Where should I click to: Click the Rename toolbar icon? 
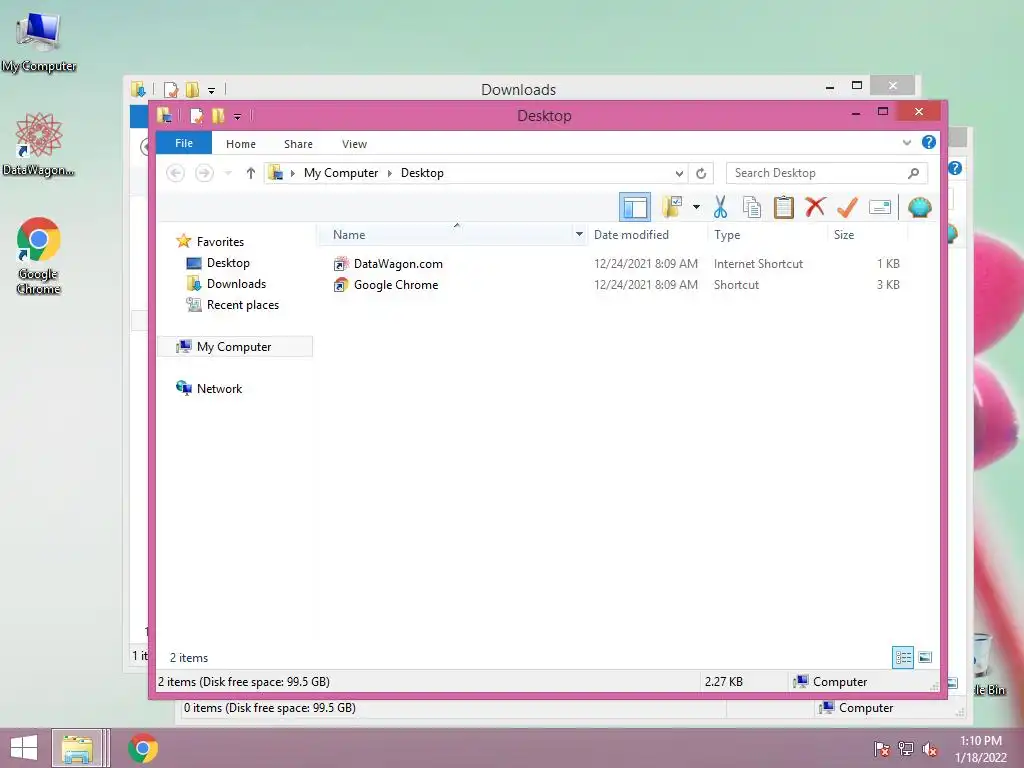point(880,208)
